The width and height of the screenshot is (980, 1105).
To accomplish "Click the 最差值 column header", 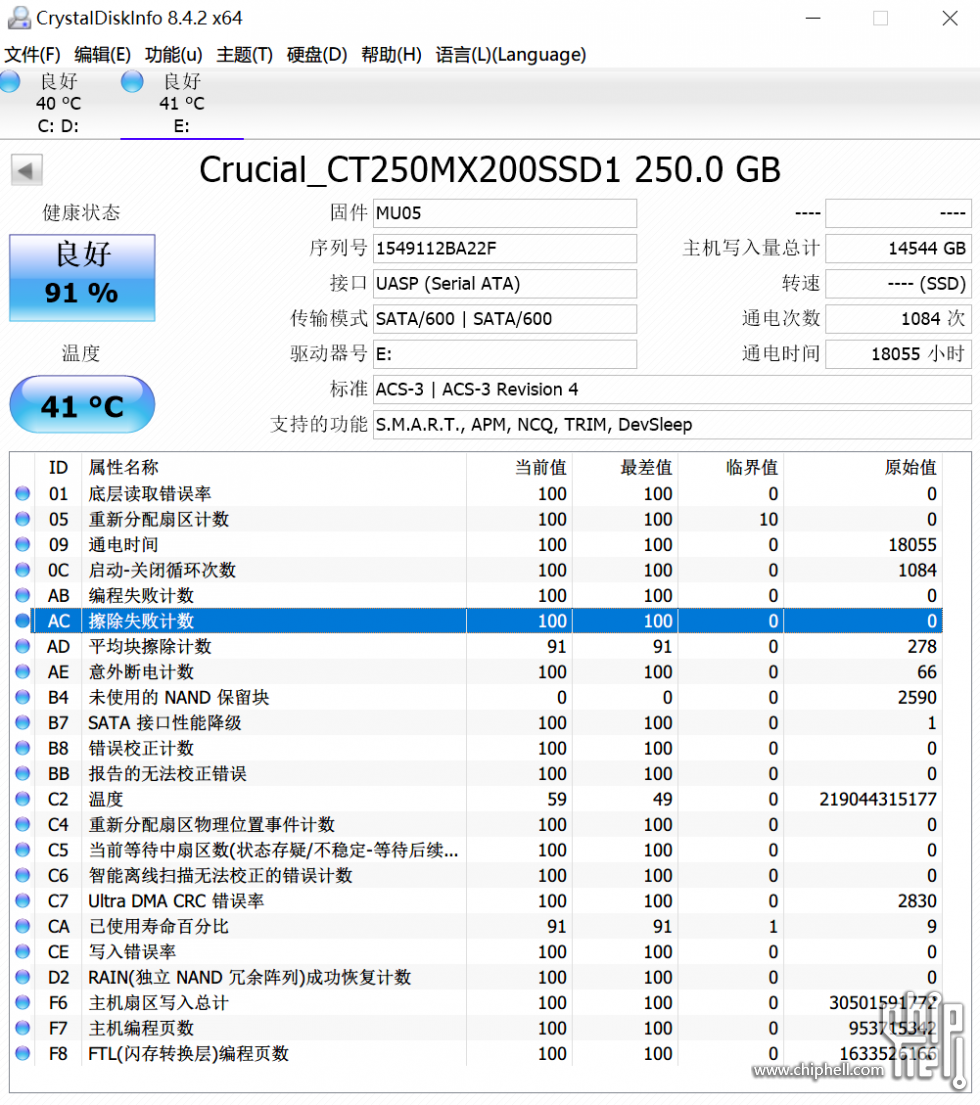I will (625, 467).
